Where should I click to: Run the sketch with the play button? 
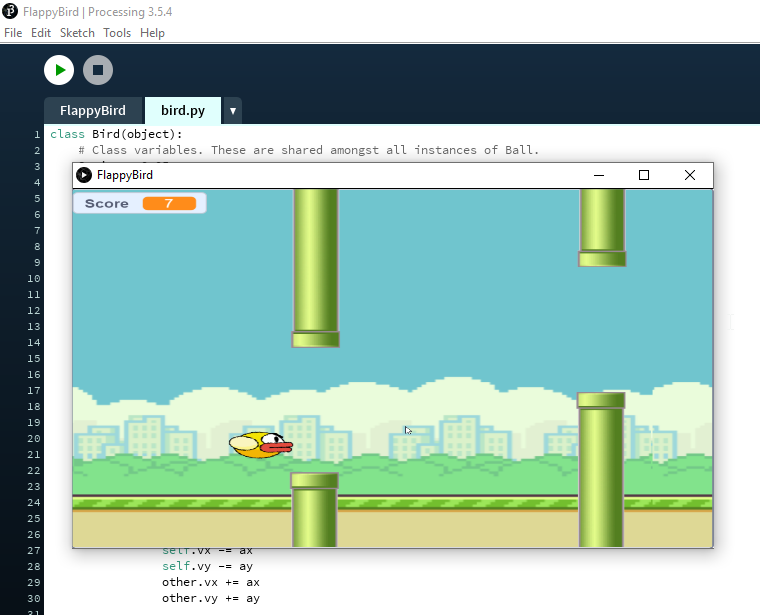[x=59, y=70]
